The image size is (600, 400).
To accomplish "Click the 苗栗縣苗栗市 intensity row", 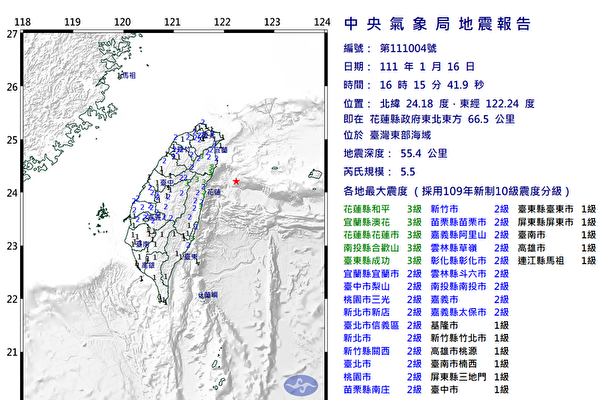I will click(x=470, y=222).
